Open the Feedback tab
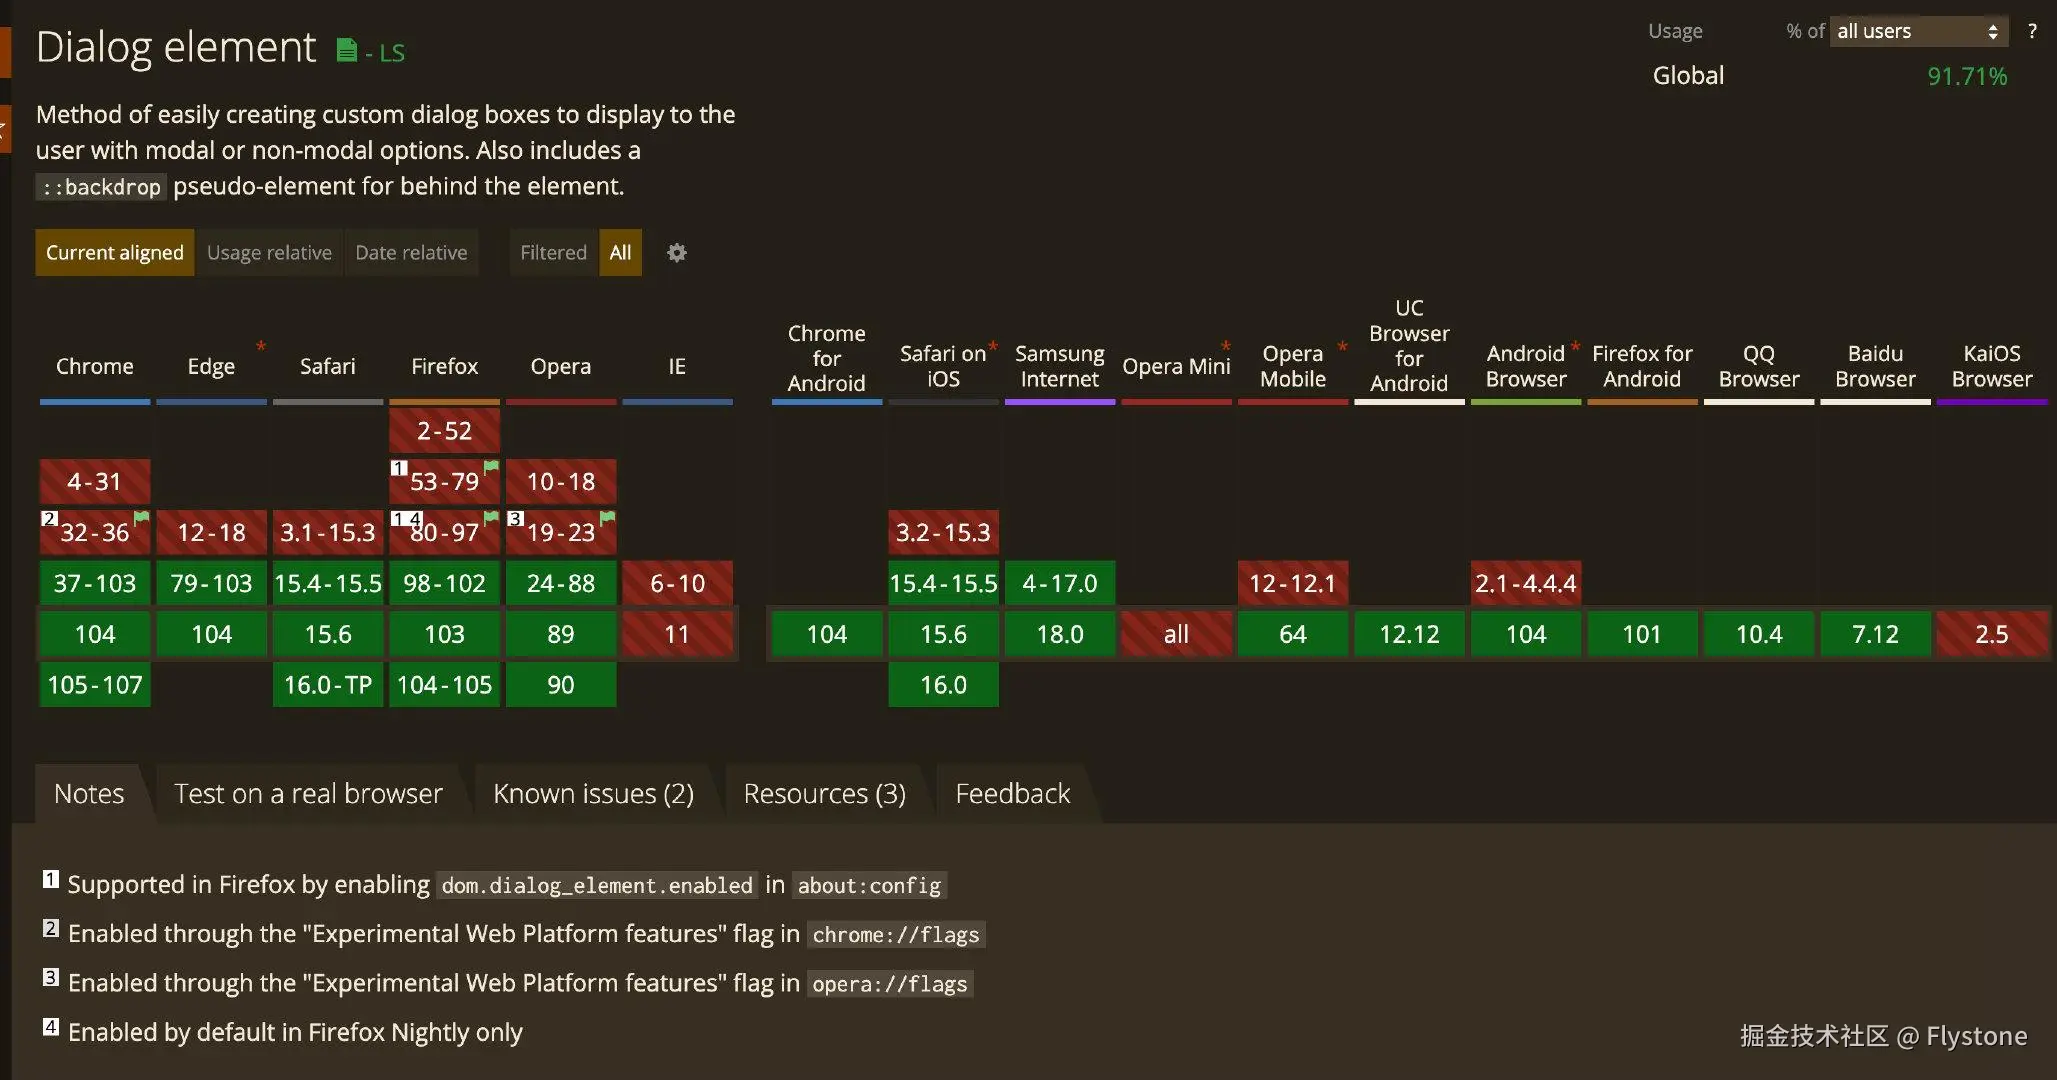 pos(1012,794)
